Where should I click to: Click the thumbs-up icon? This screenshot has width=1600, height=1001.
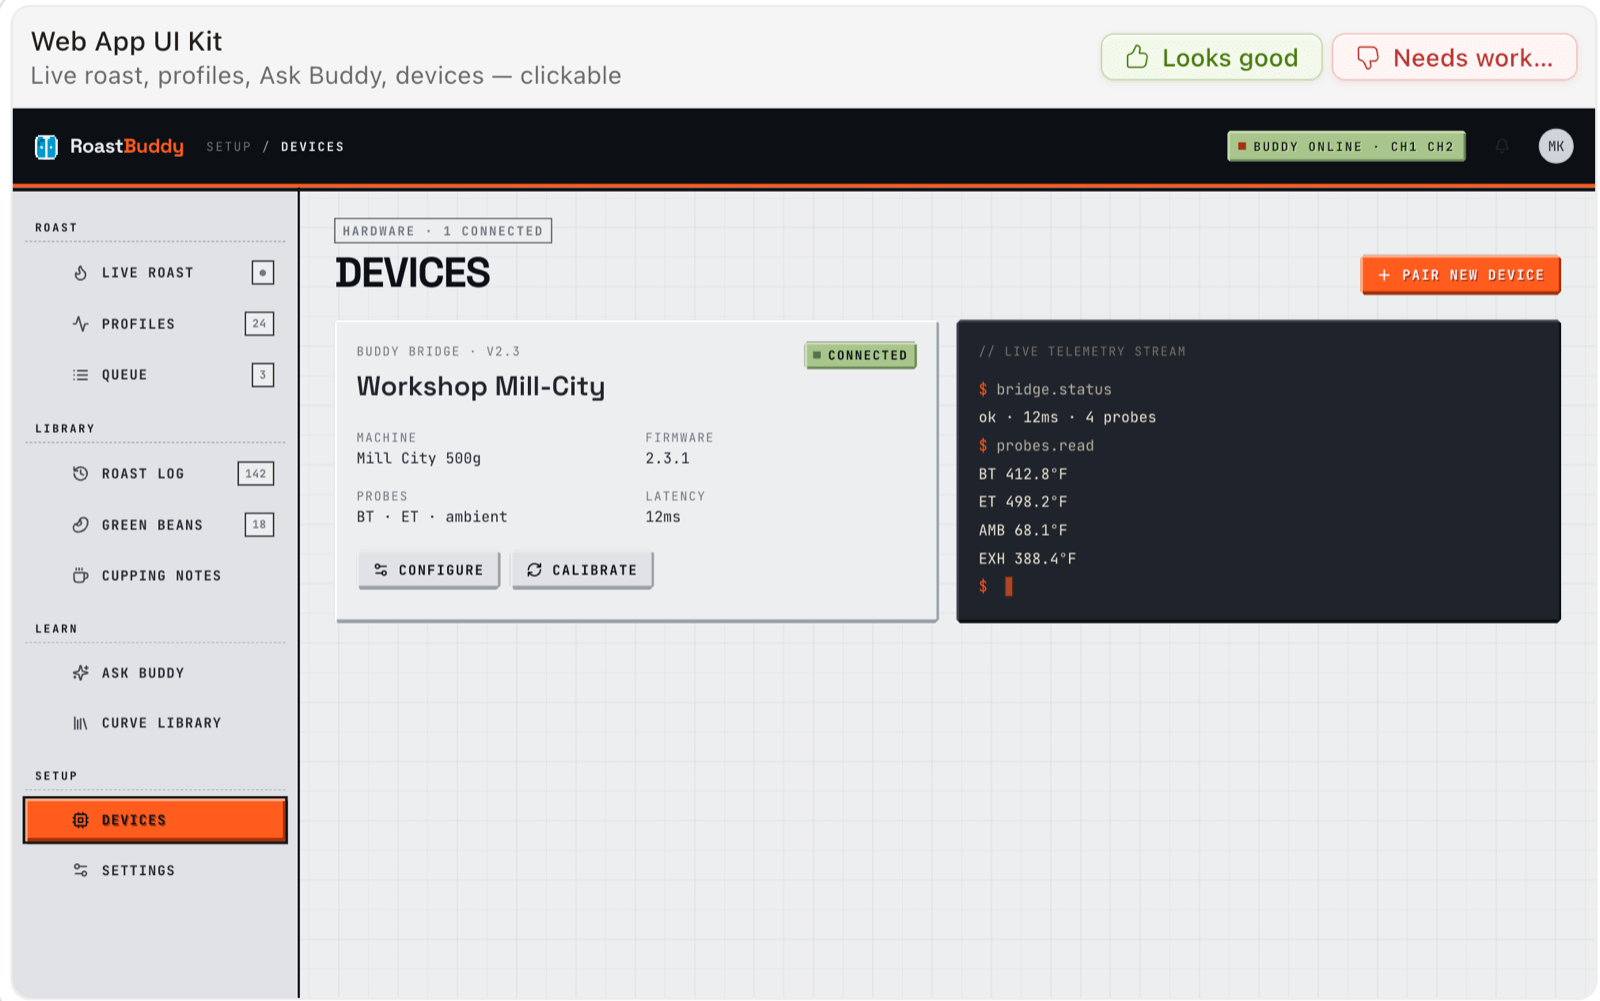(1137, 57)
